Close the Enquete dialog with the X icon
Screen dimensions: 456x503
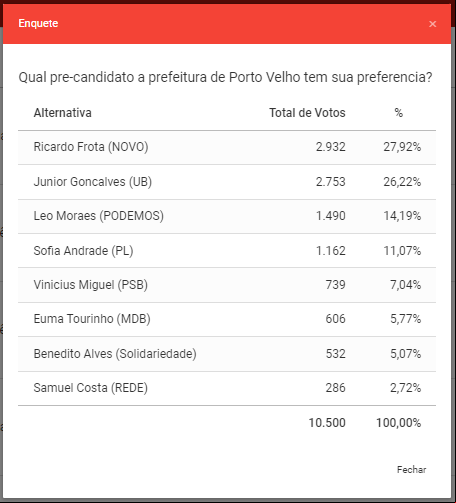[432, 24]
